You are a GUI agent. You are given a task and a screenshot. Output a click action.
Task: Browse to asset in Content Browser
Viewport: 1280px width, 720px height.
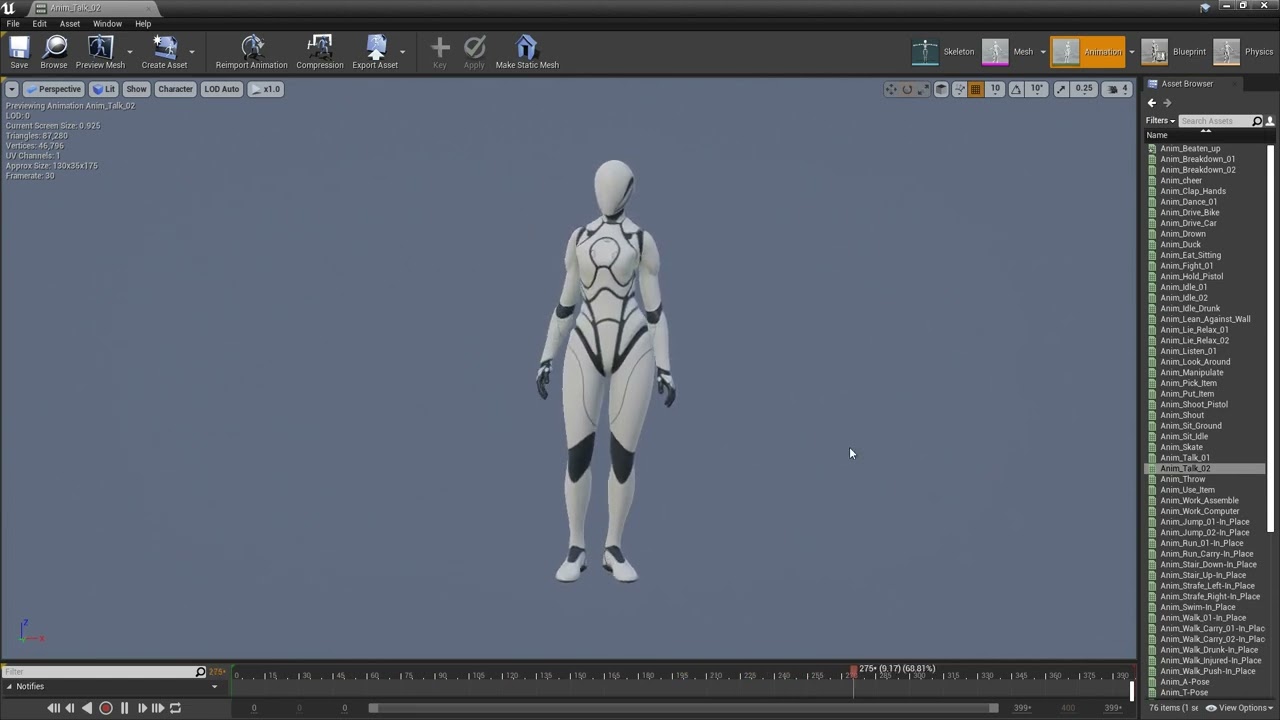pyautogui.click(x=54, y=52)
